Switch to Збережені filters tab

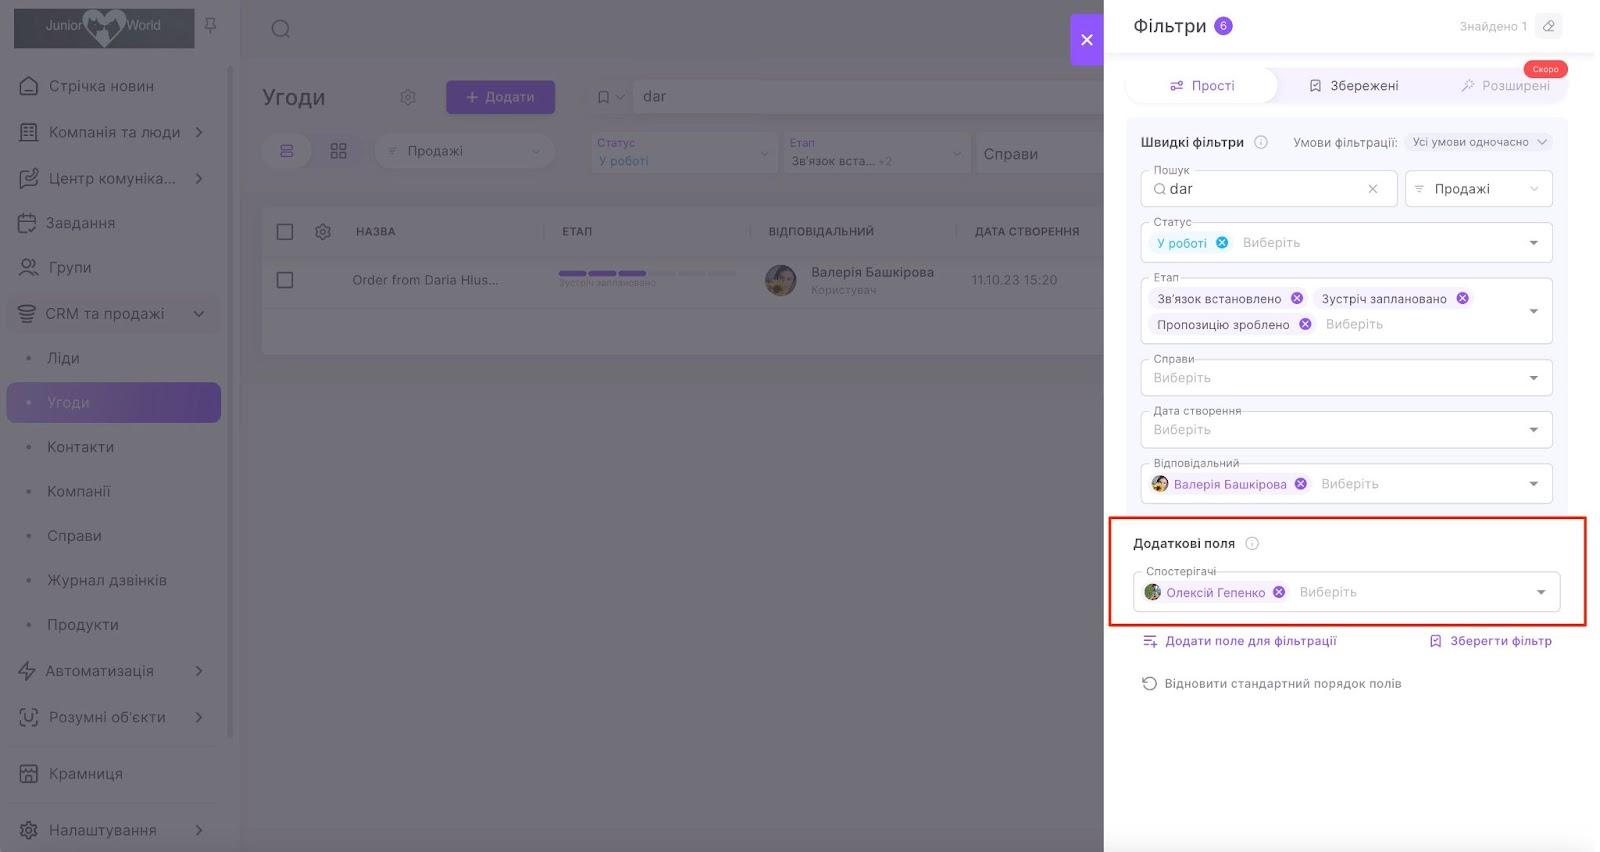click(1354, 86)
